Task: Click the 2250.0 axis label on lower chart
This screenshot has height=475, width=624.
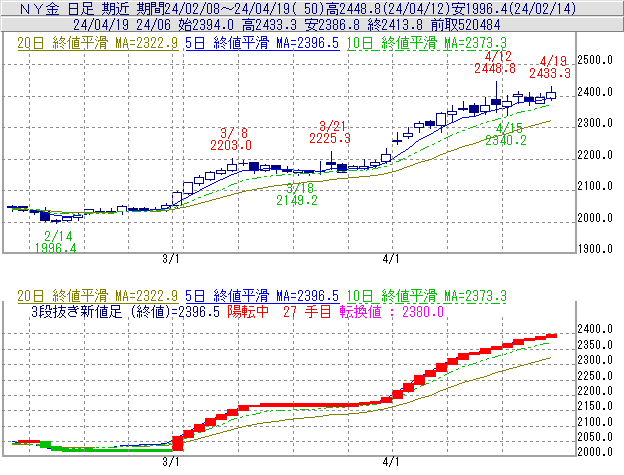Action: [595, 376]
